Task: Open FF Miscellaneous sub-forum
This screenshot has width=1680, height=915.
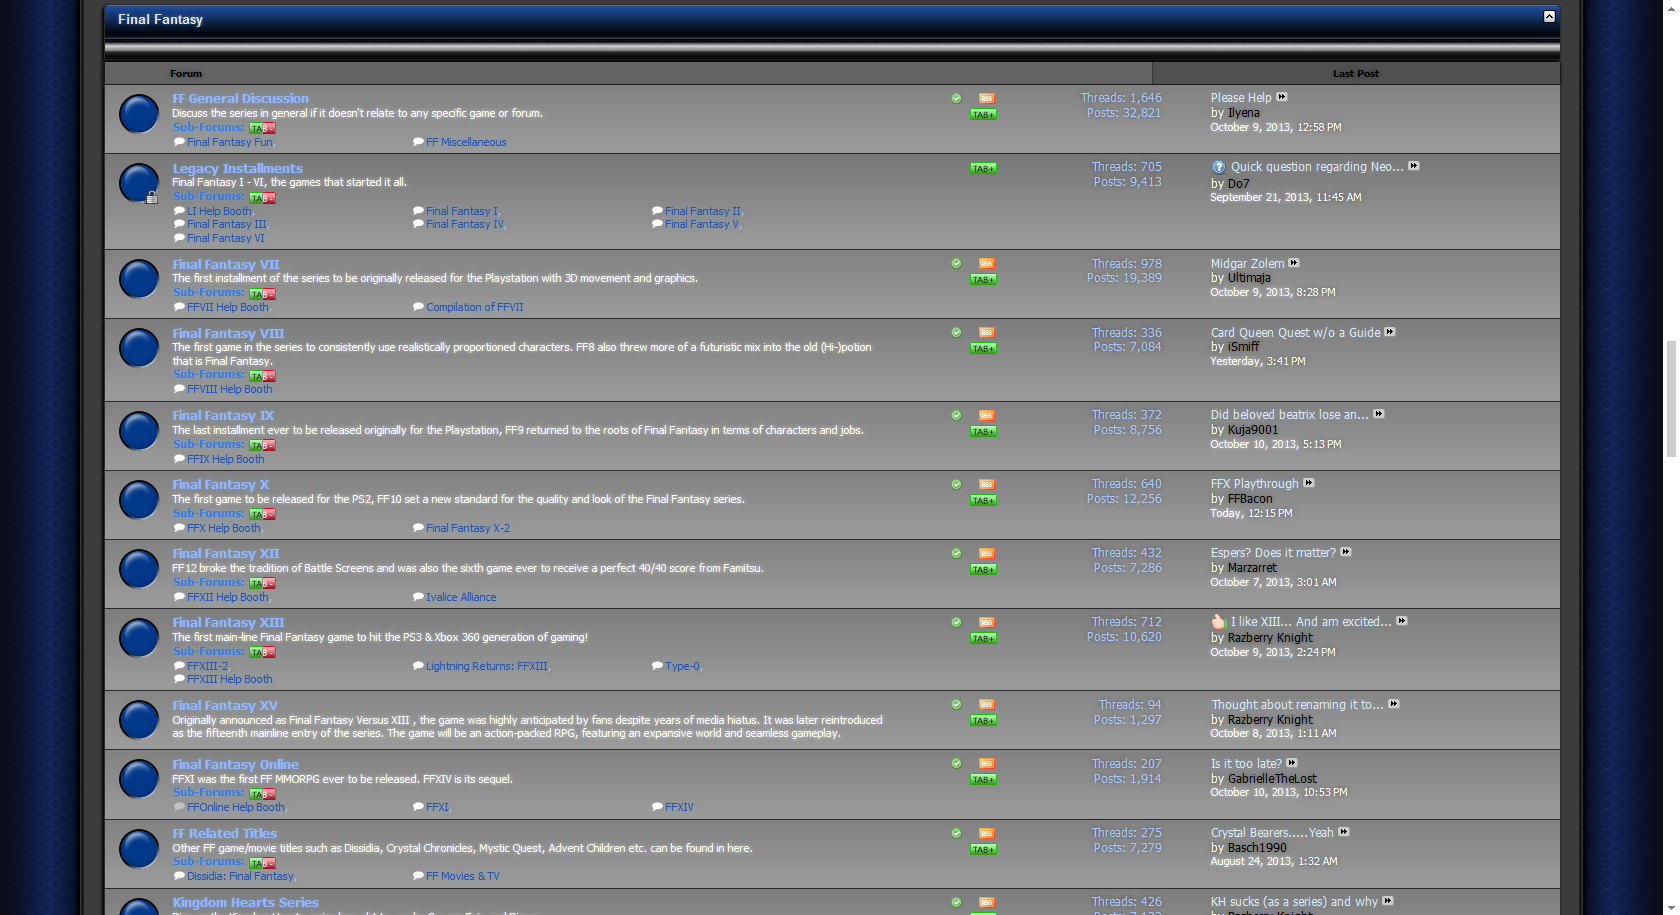Action: [466, 143]
